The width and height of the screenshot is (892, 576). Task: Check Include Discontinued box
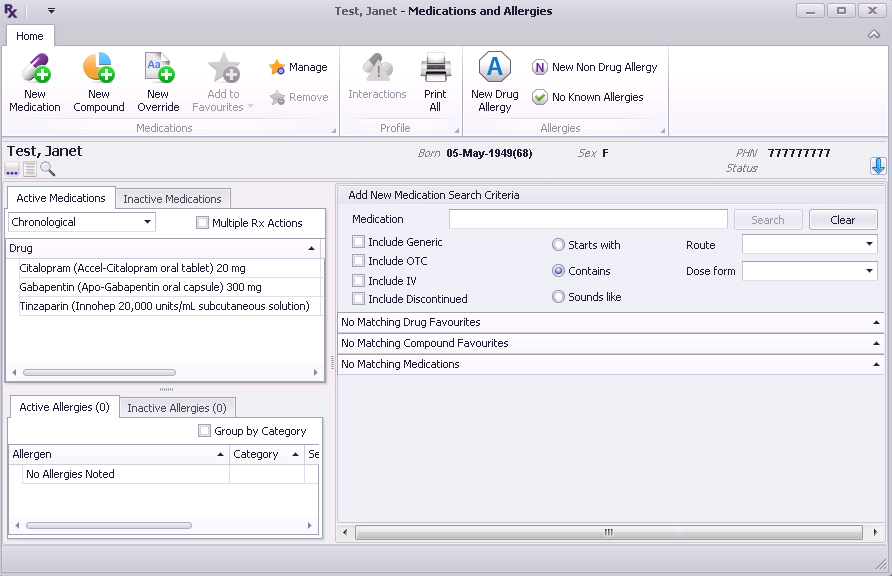358,299
